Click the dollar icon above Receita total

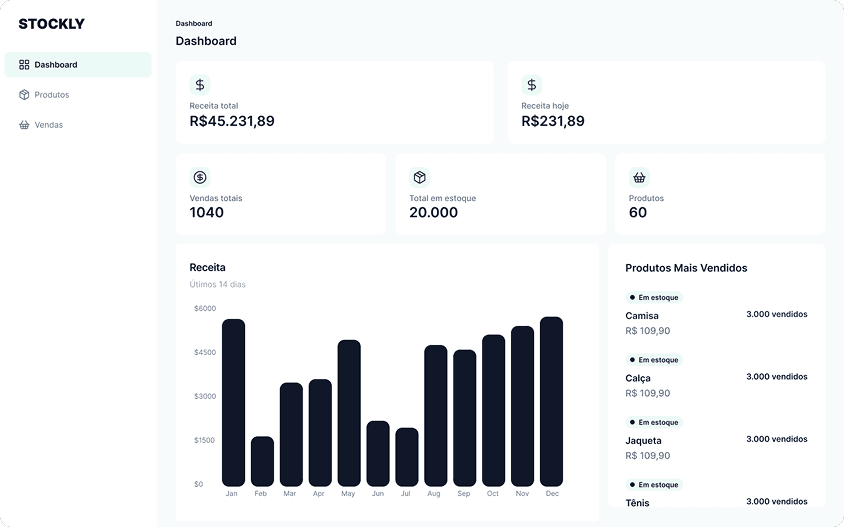click(200, 85)
